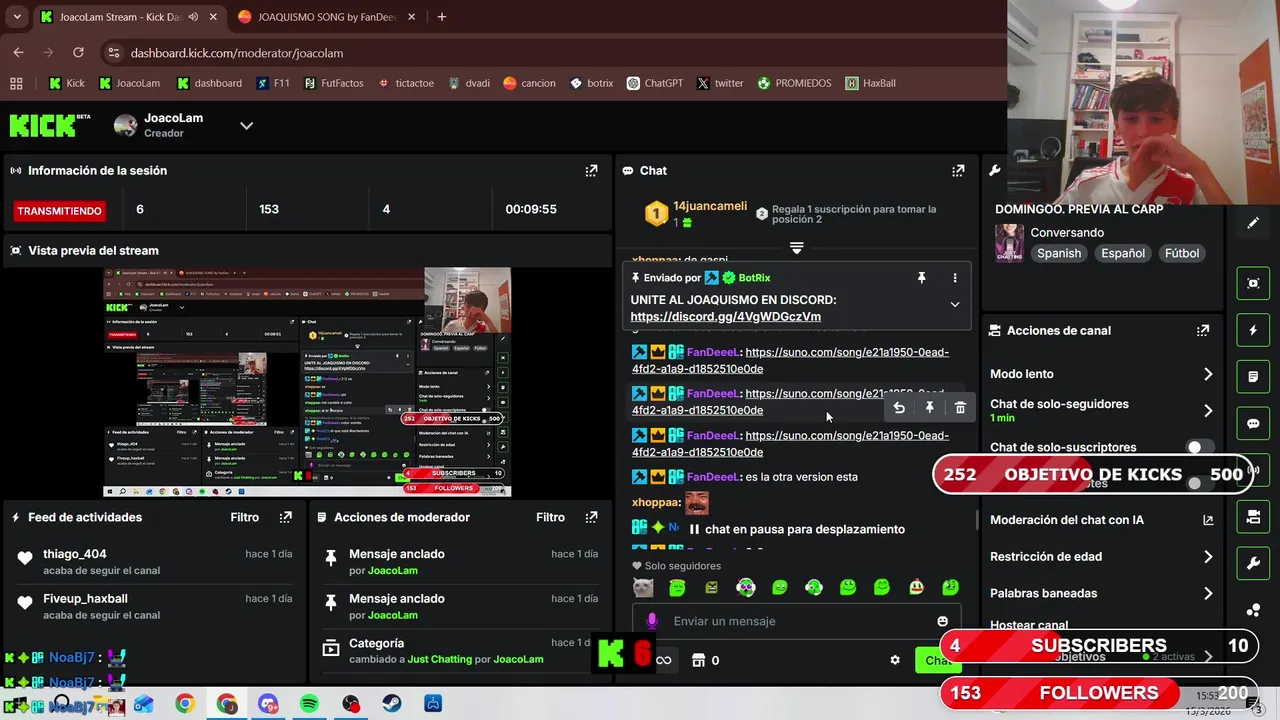The width and height of the screenshot is (1280, 720).
Task: Open the Acciones de moderador Filtro dropdown
Action: coord(550,517)
